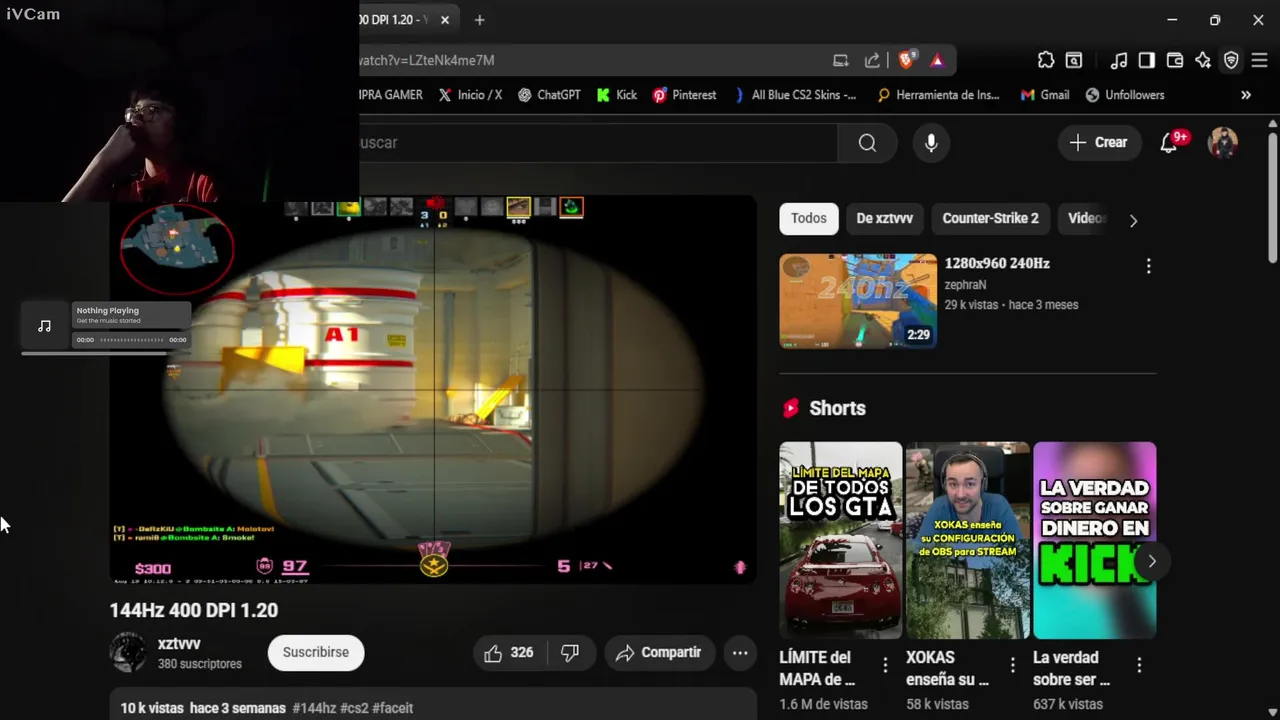
Task: Click the search tabs icon in toolbar
Action: (x=1074, y=60)
